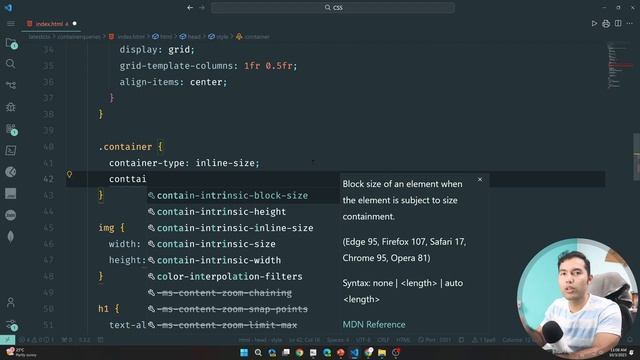The image size is (640, 360).
Task: Click the unsaved dot on index.html tab
Action: click(x=74, y=24)
